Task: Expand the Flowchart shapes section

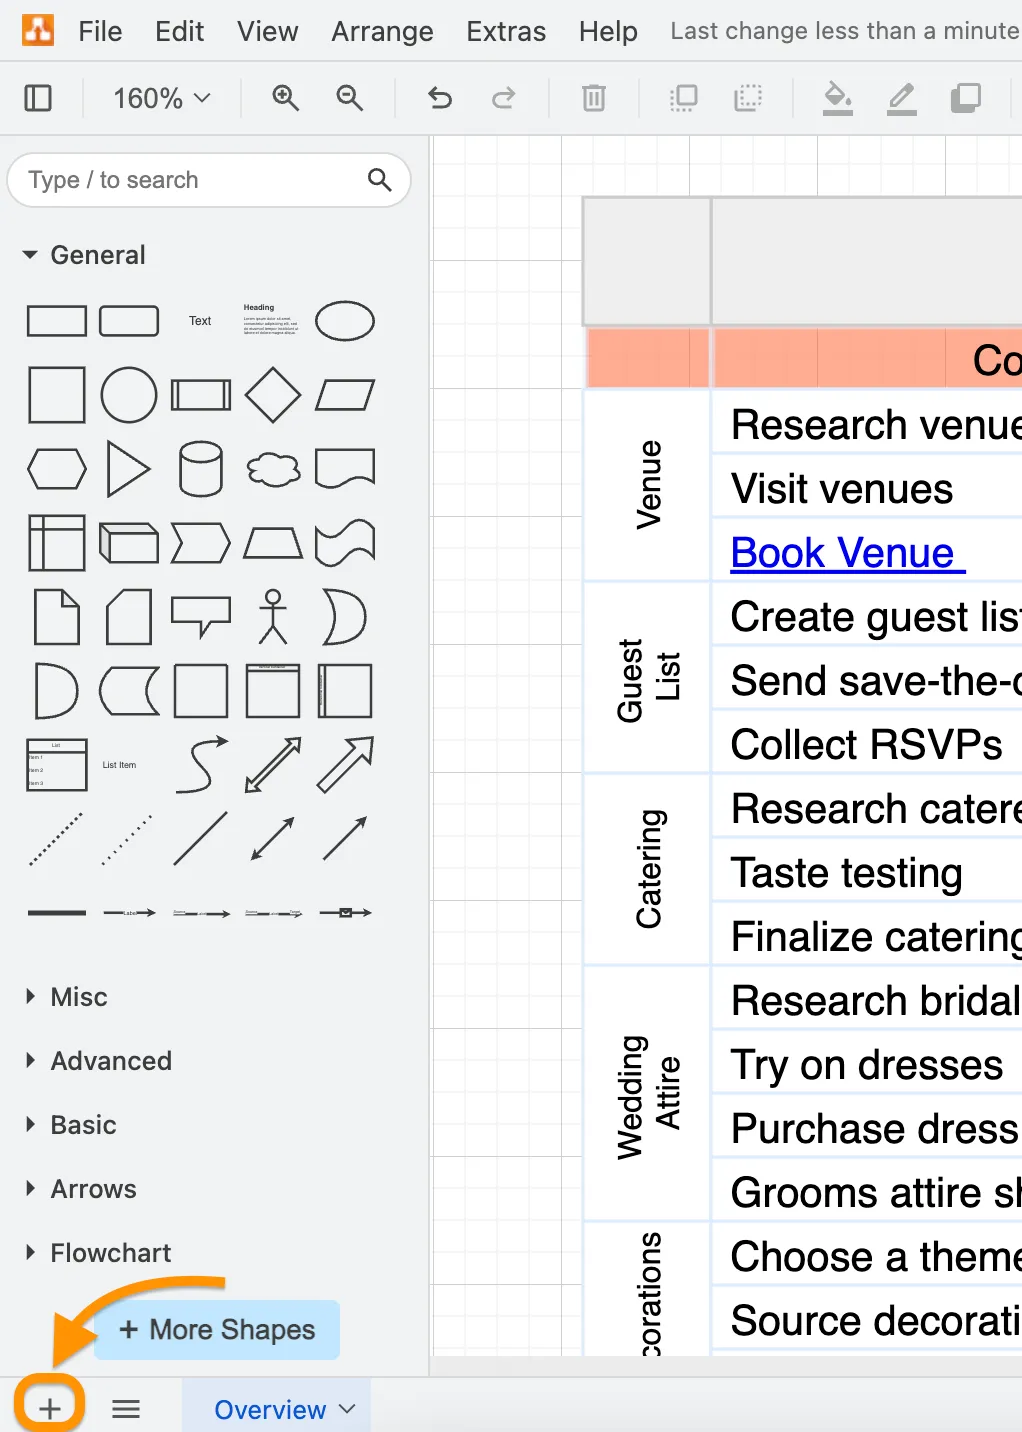Action: (x=108, y=1252)
